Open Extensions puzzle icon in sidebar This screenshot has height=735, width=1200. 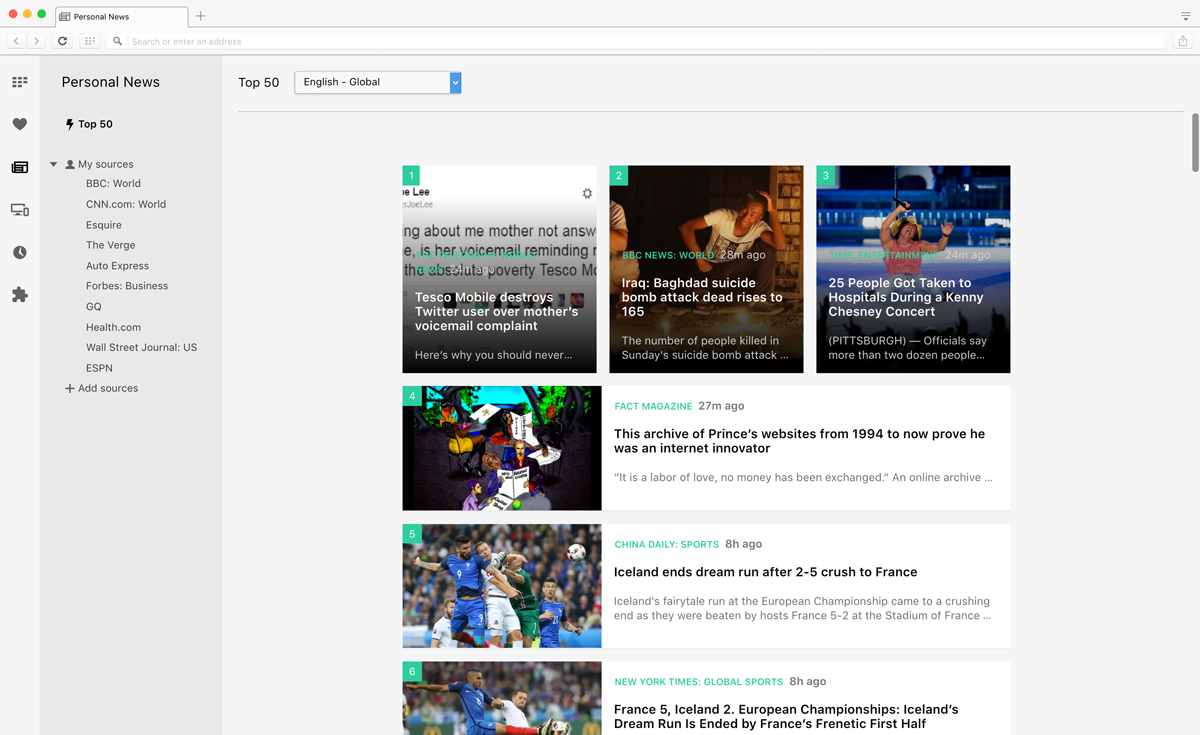pos(20,295)
